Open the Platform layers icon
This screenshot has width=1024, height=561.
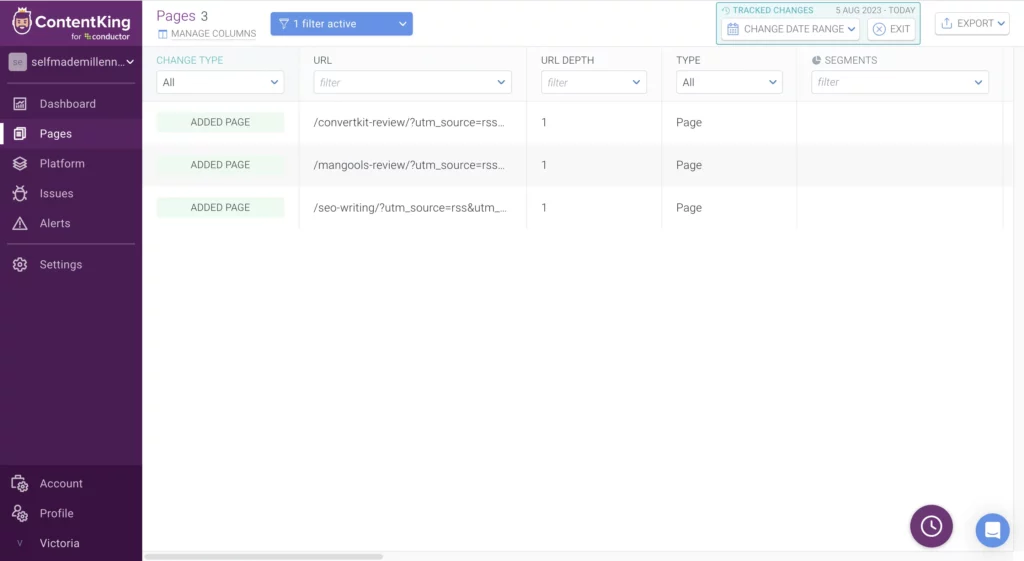20,163
